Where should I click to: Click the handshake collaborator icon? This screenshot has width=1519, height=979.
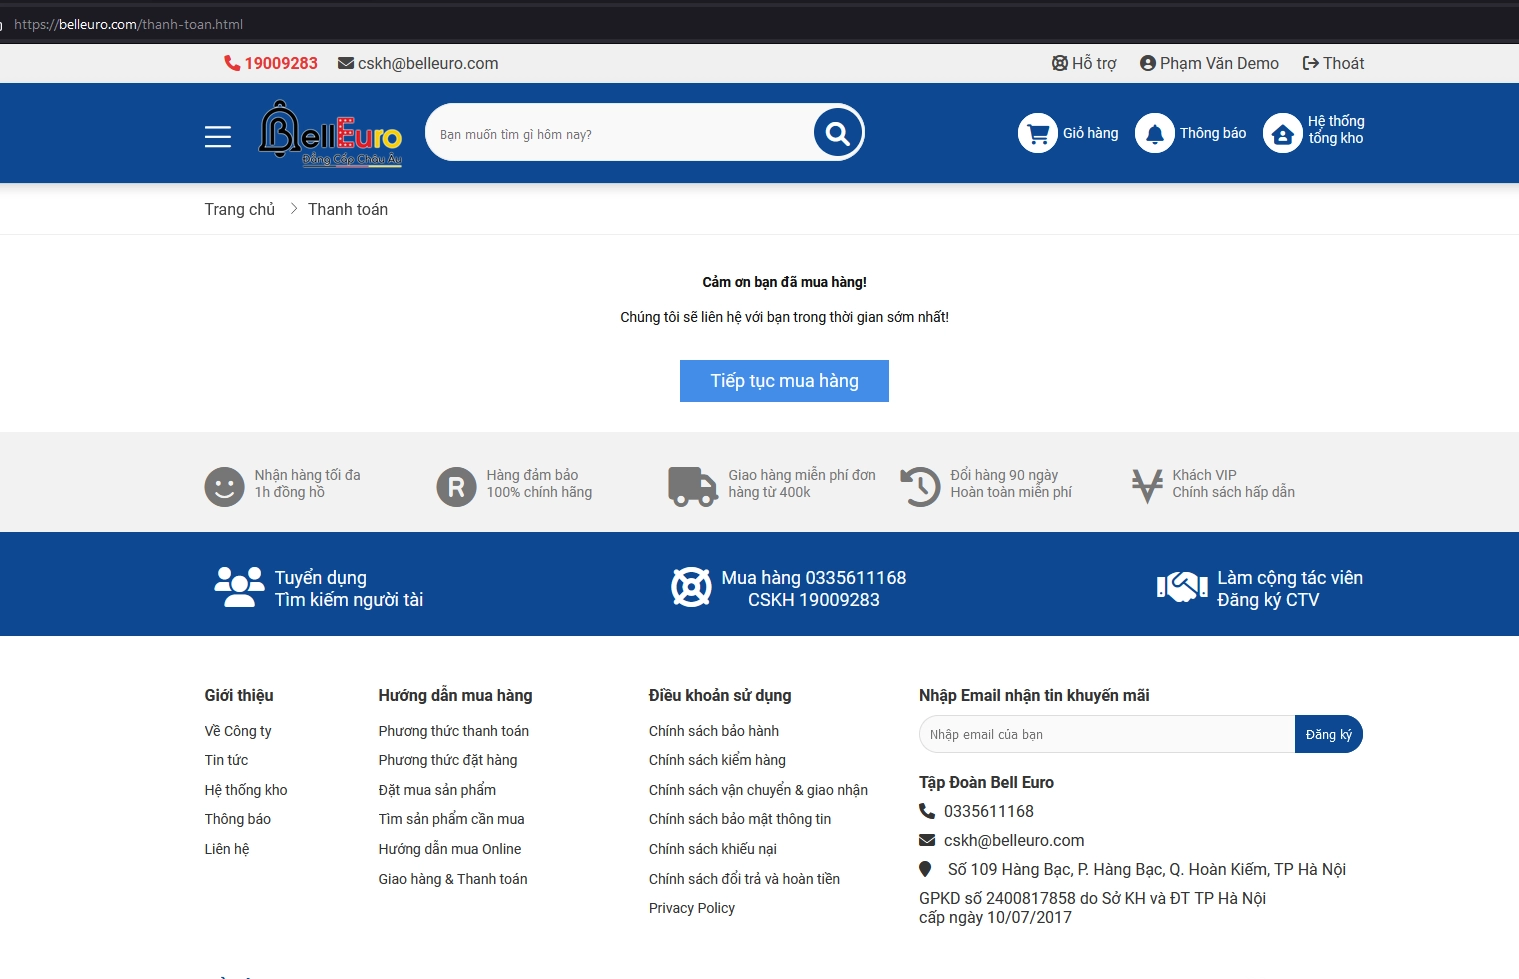click(1182, 587)
